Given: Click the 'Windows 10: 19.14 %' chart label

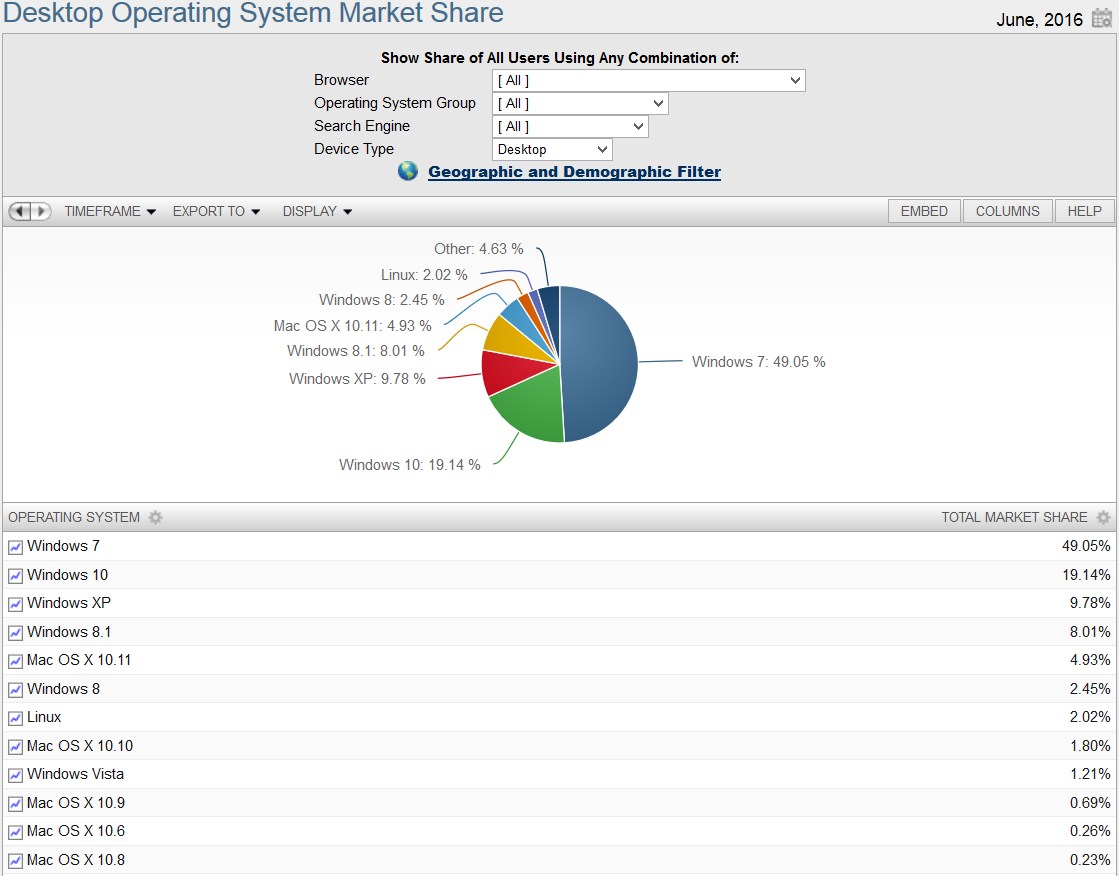Looking at the screenshot, I should (x=410, y=465).
